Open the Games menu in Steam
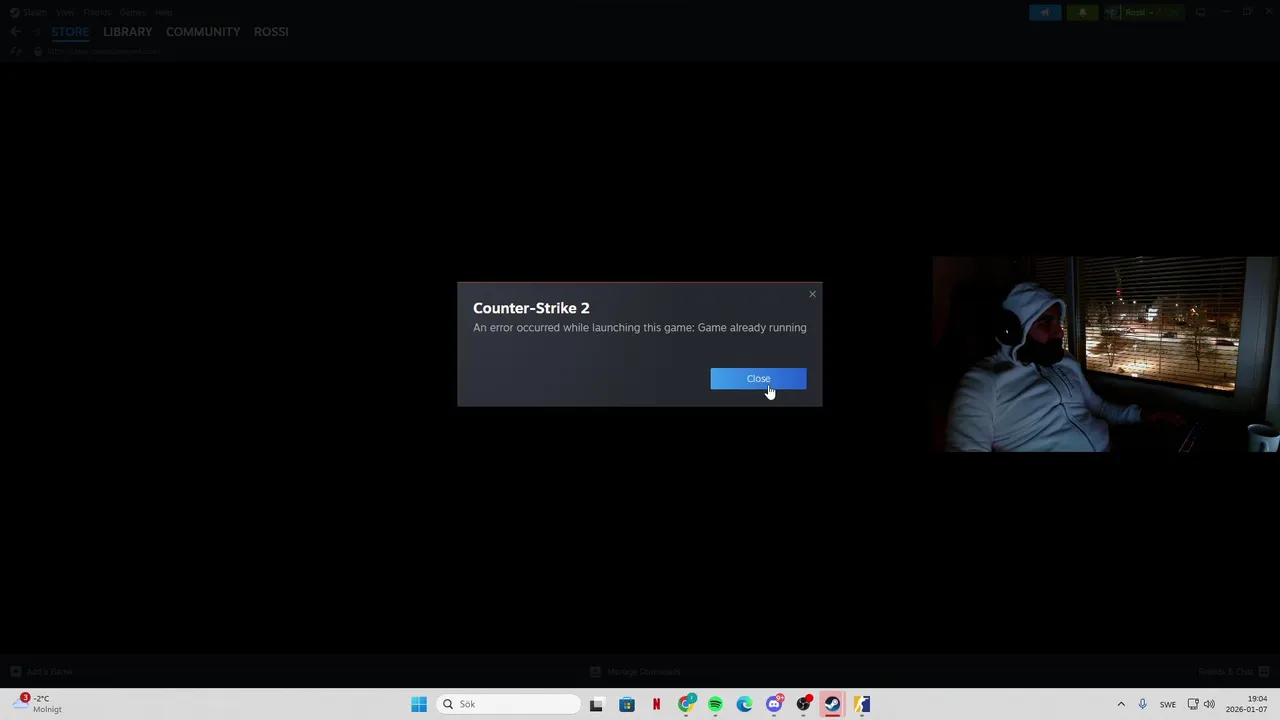The height and width of the screenshot is (720, 1280). click(132, 12)
